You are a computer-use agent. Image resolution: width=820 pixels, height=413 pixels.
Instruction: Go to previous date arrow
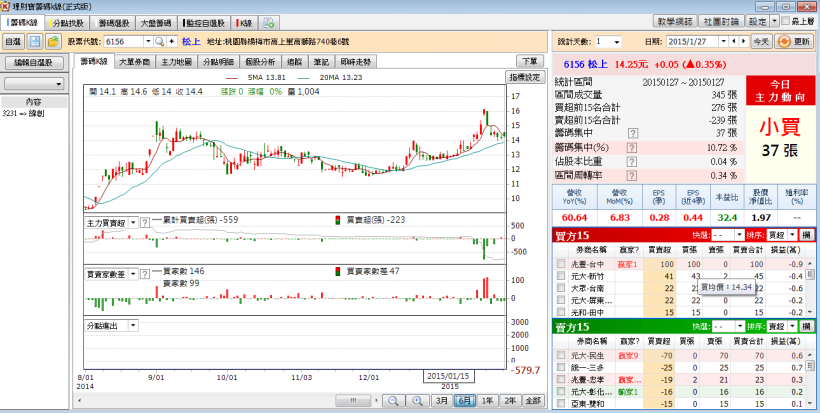[x=734, y=41]
